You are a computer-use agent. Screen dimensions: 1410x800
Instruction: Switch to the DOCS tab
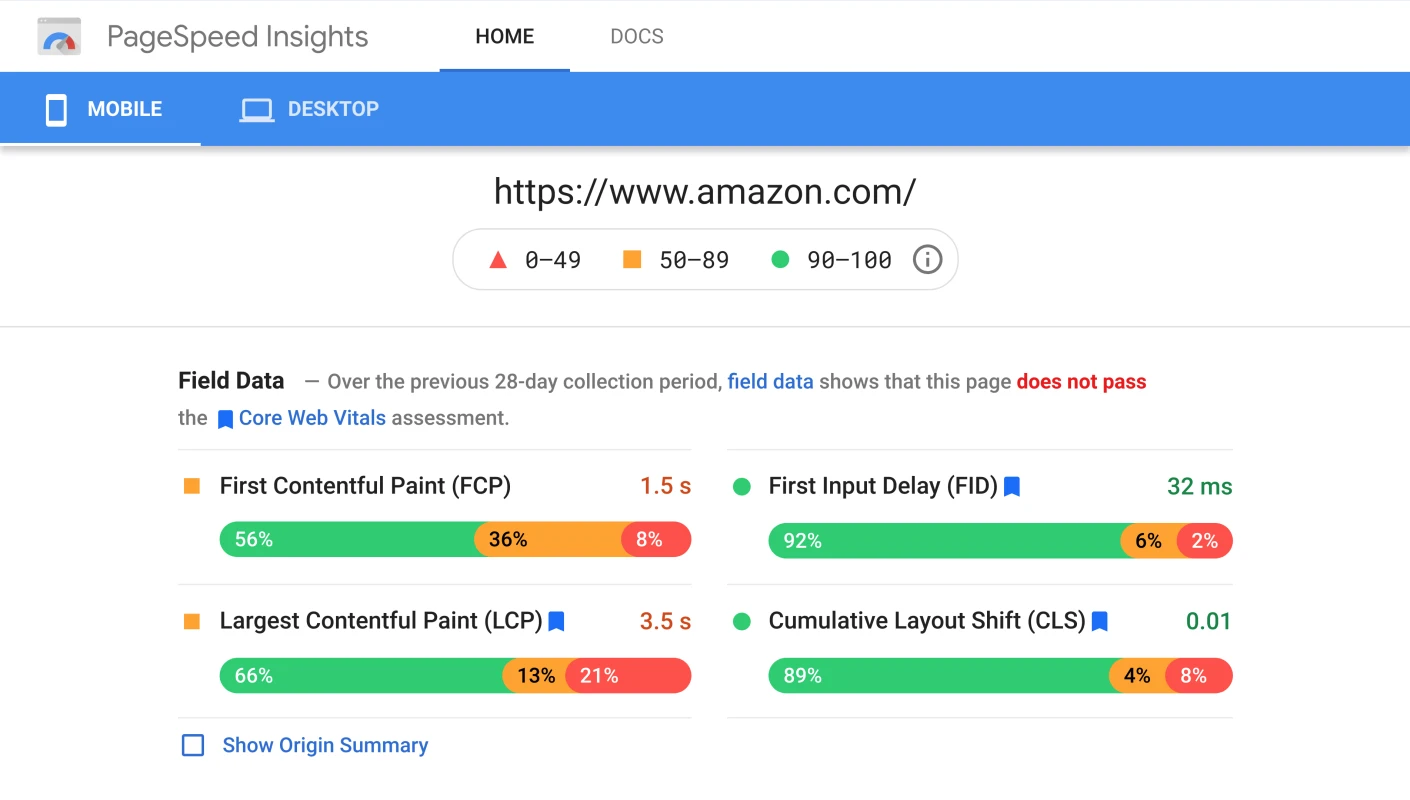click(637, 36)
